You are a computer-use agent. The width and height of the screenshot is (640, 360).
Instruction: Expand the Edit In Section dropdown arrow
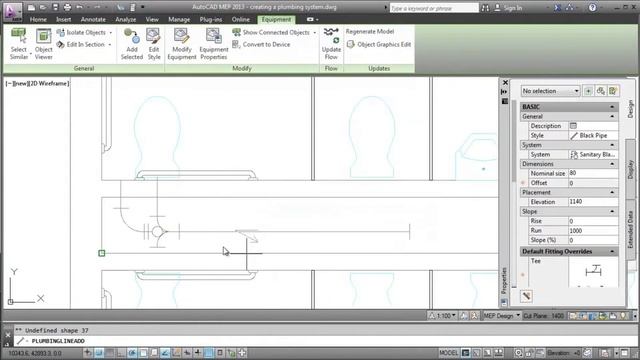point(110,45)
